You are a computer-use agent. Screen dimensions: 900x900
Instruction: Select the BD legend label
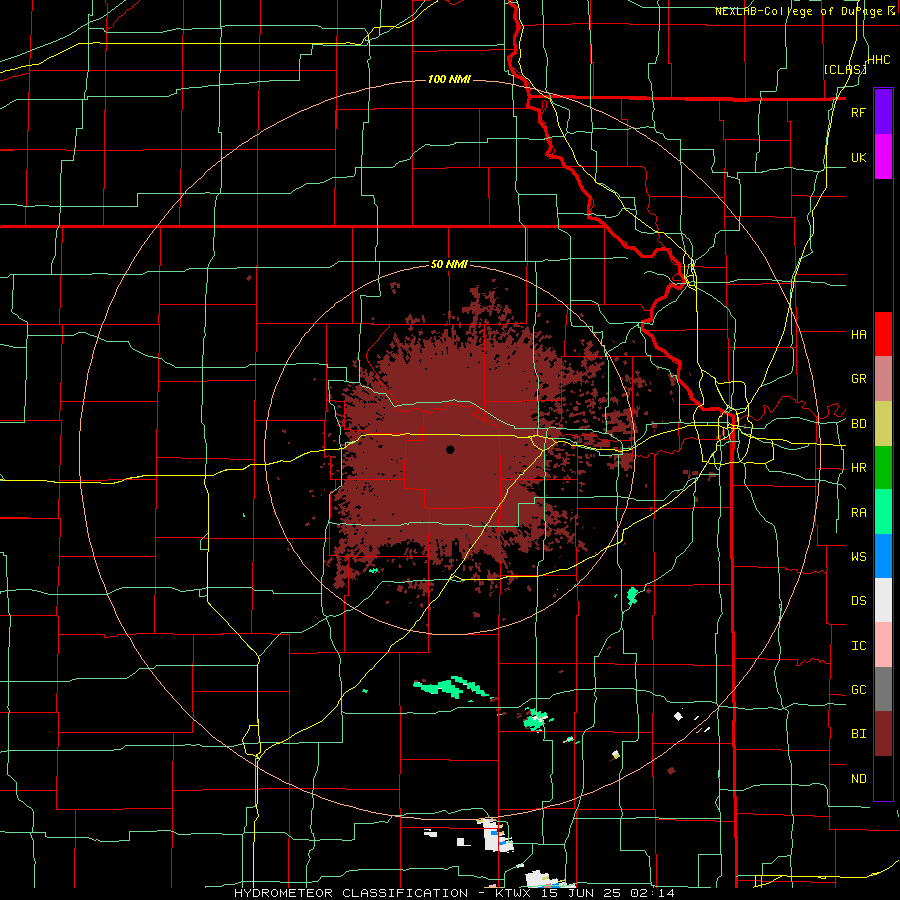(x=858, y=424)
